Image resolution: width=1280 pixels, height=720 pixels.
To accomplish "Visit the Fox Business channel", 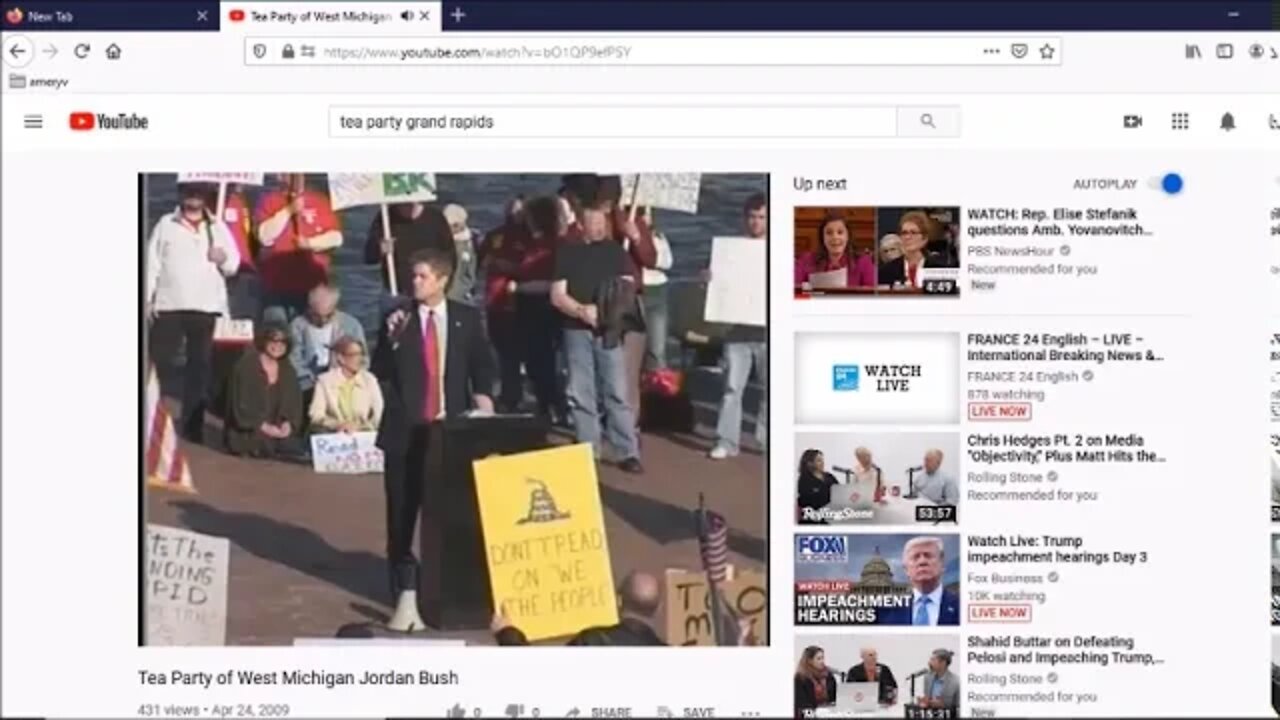I will (1006, 579).
